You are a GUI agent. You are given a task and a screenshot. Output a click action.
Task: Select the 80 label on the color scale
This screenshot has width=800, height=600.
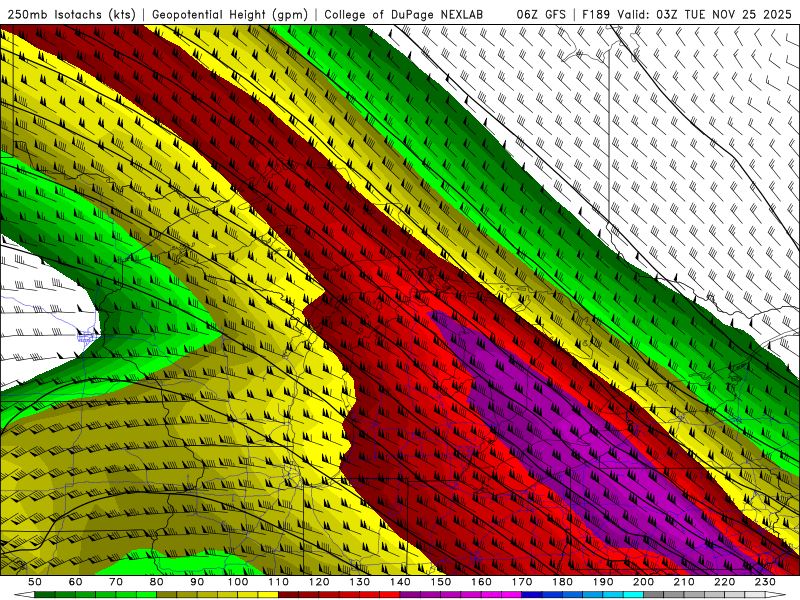tap(156, 582)
